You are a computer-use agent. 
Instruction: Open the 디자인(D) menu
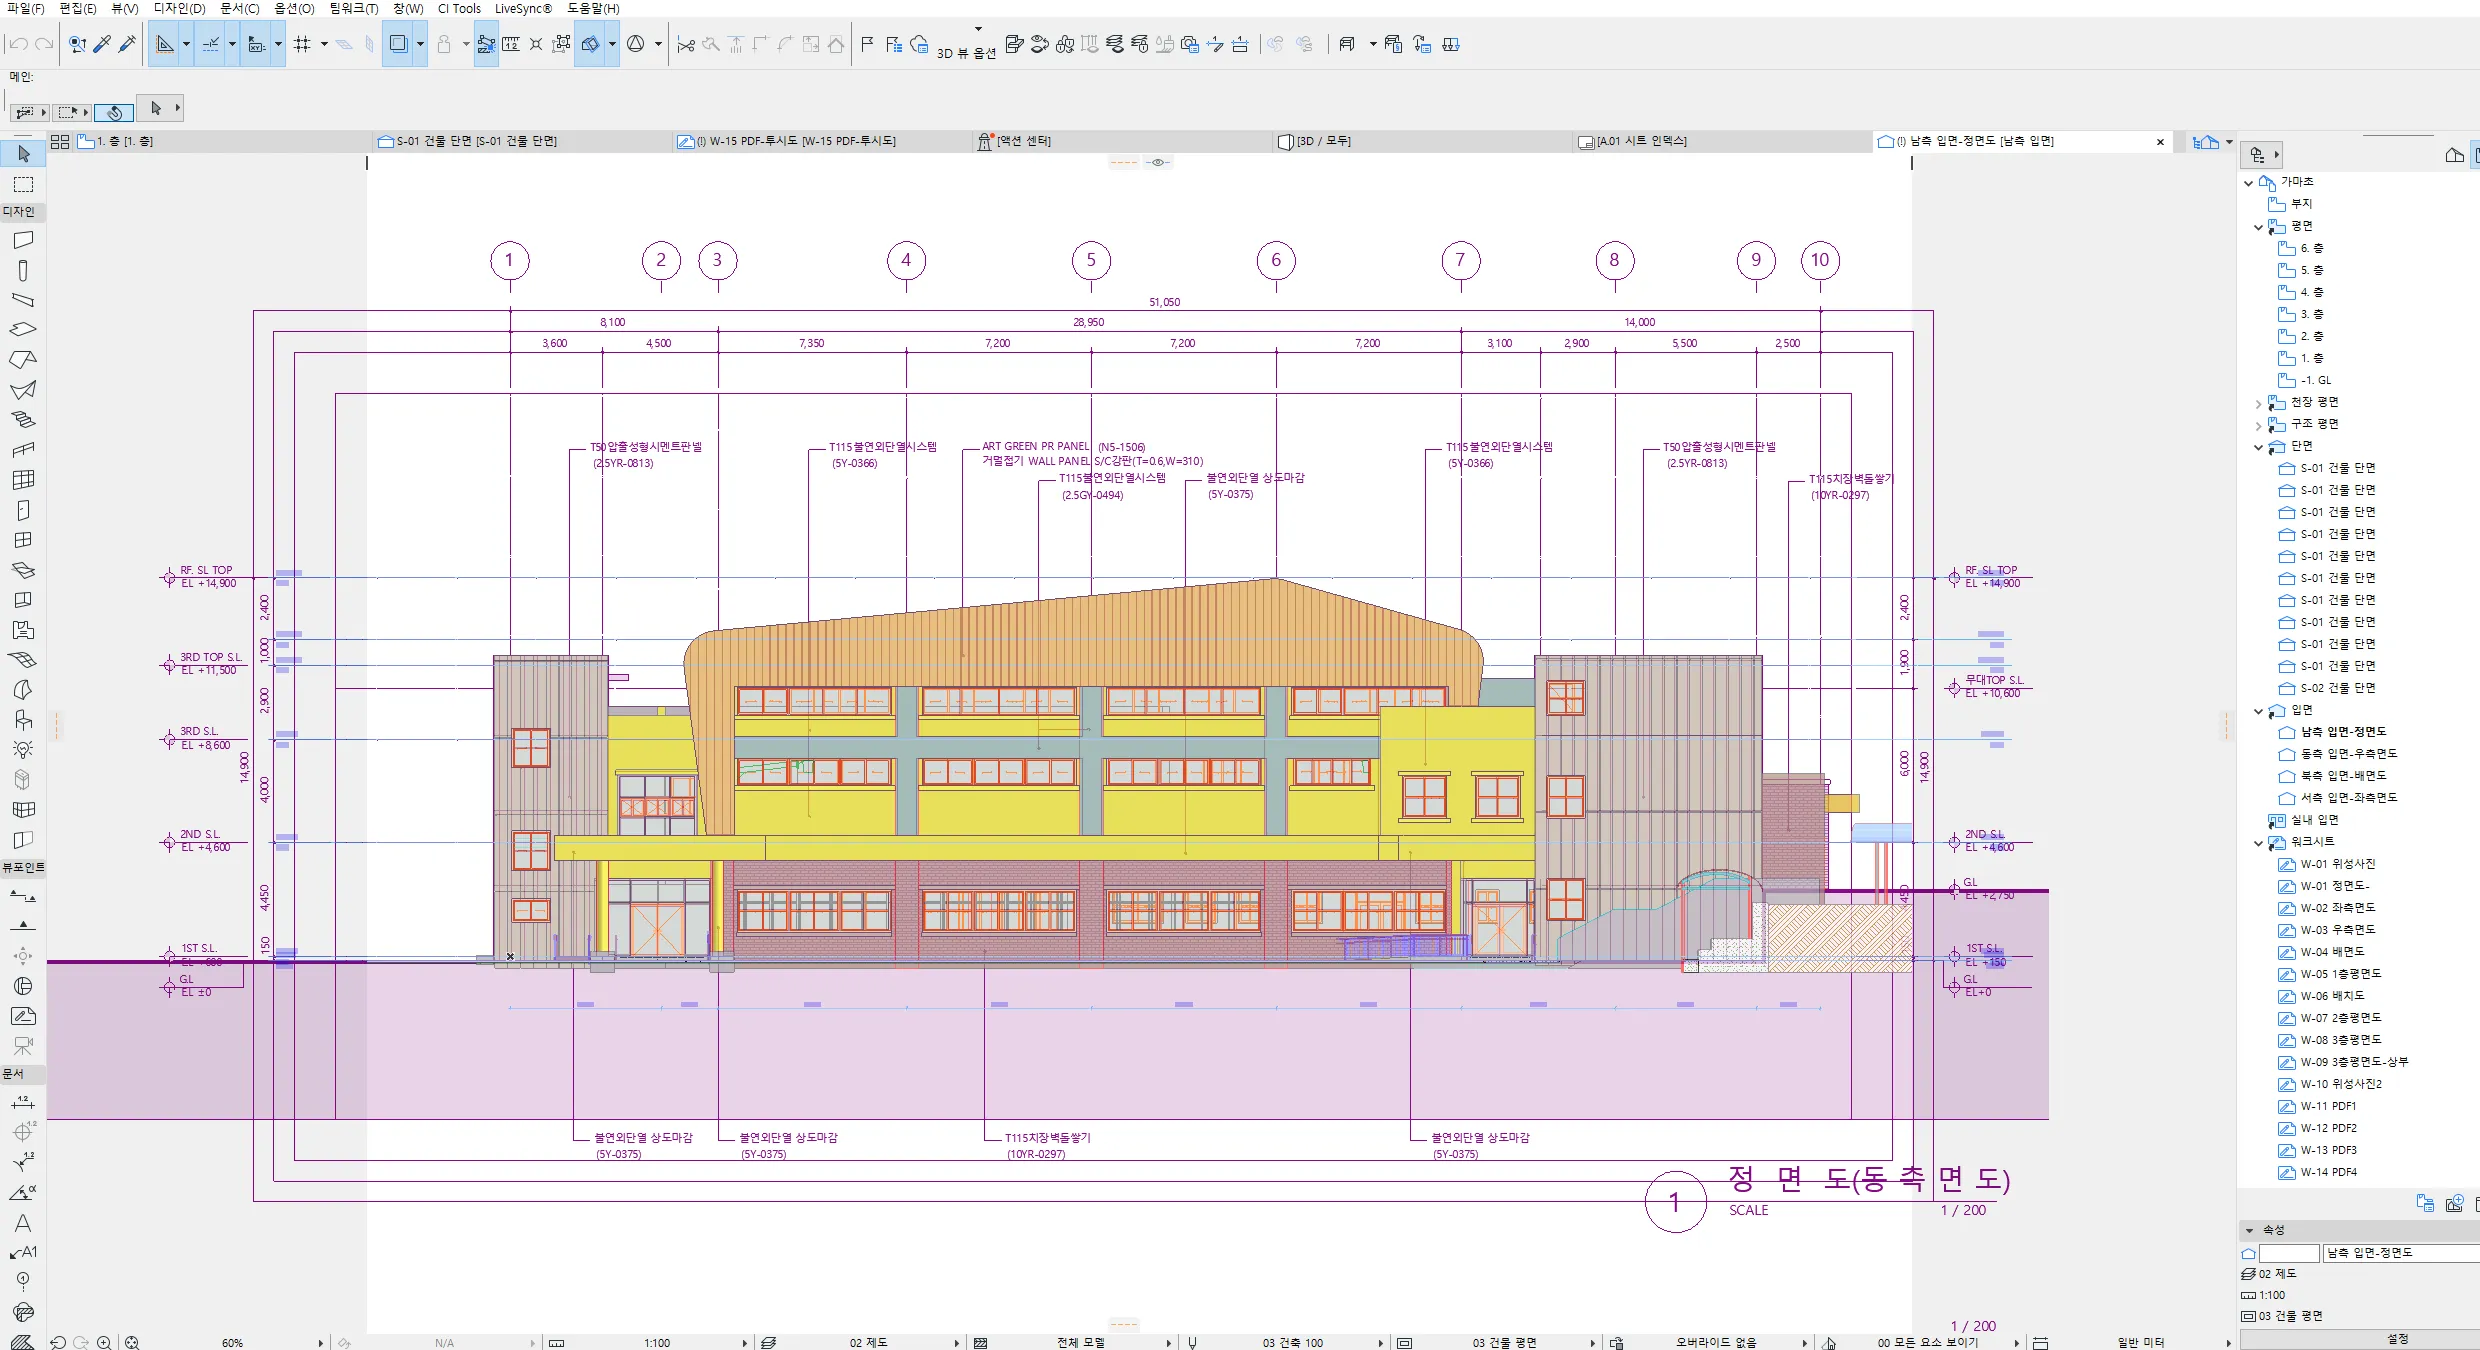[x=179, y=8]
